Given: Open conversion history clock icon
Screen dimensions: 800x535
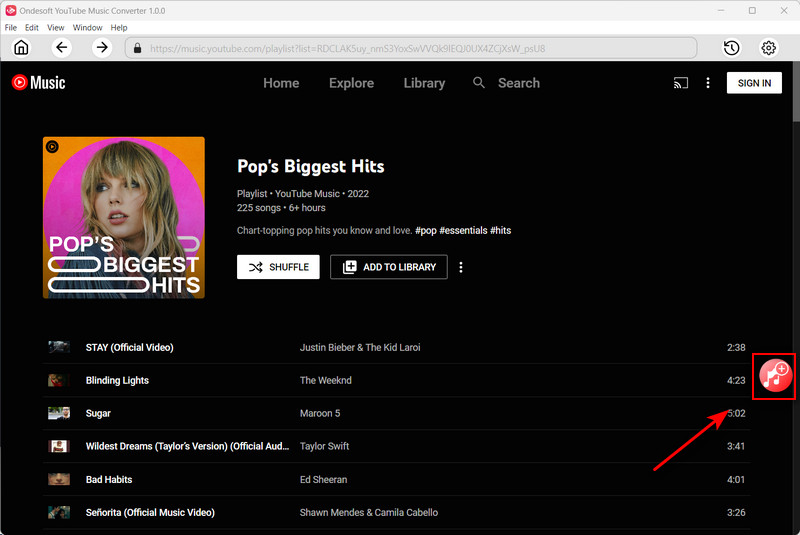Looking at the screenshot, I should 732,48.
